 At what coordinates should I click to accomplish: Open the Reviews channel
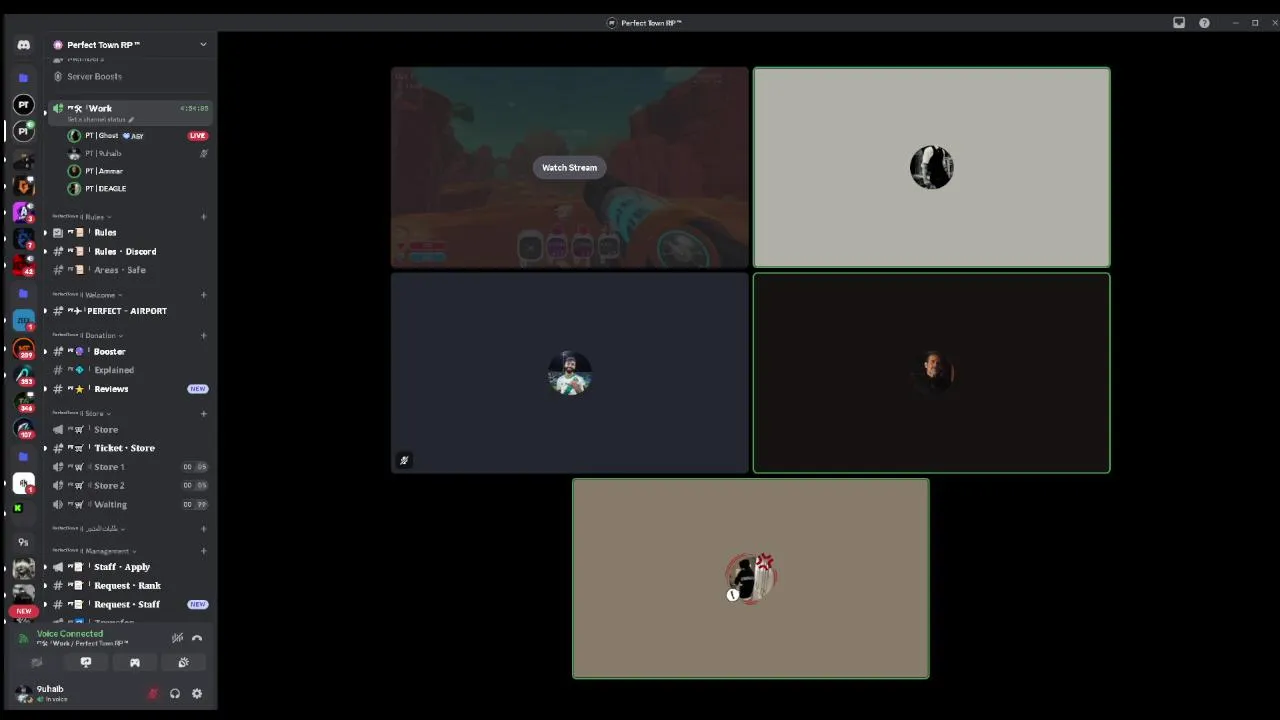[x=130, y=389]
